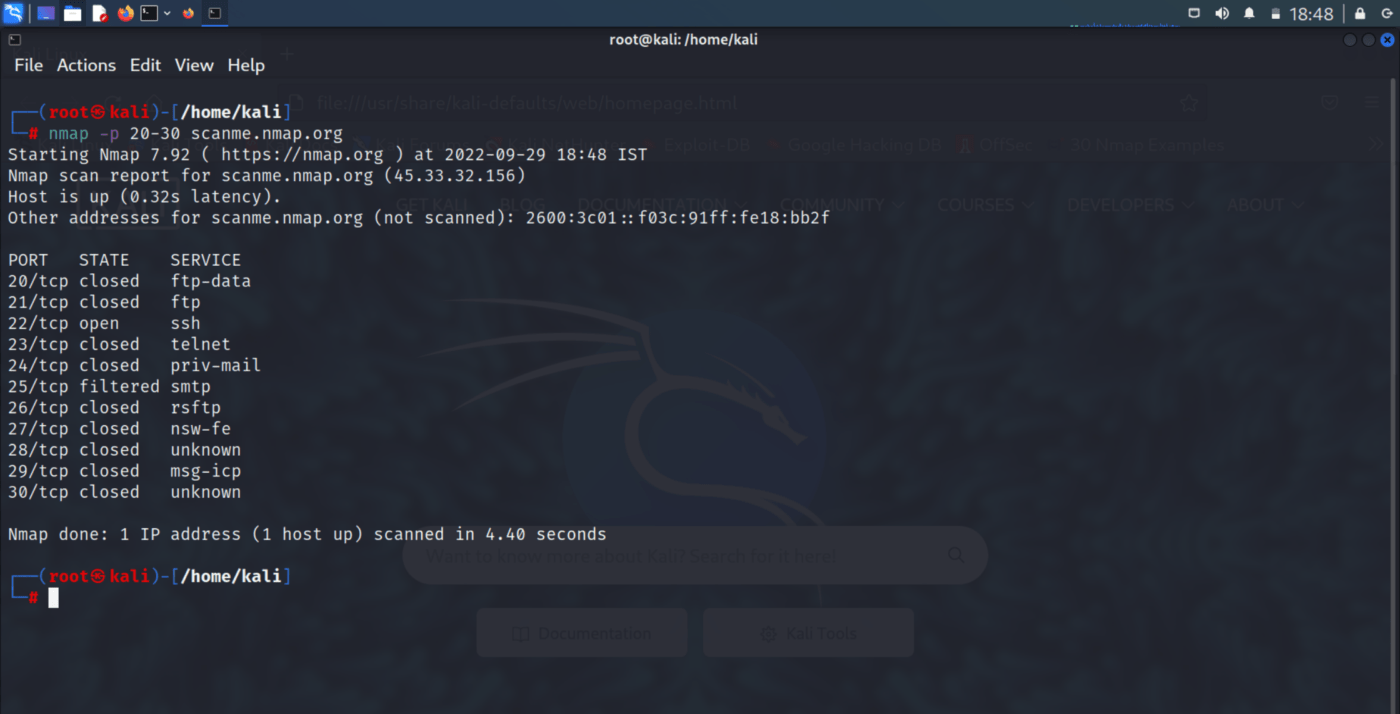The image size is (1400, 714).
Task: Launch Firefox from the taskbar
Action: click(x=125, y=13)
